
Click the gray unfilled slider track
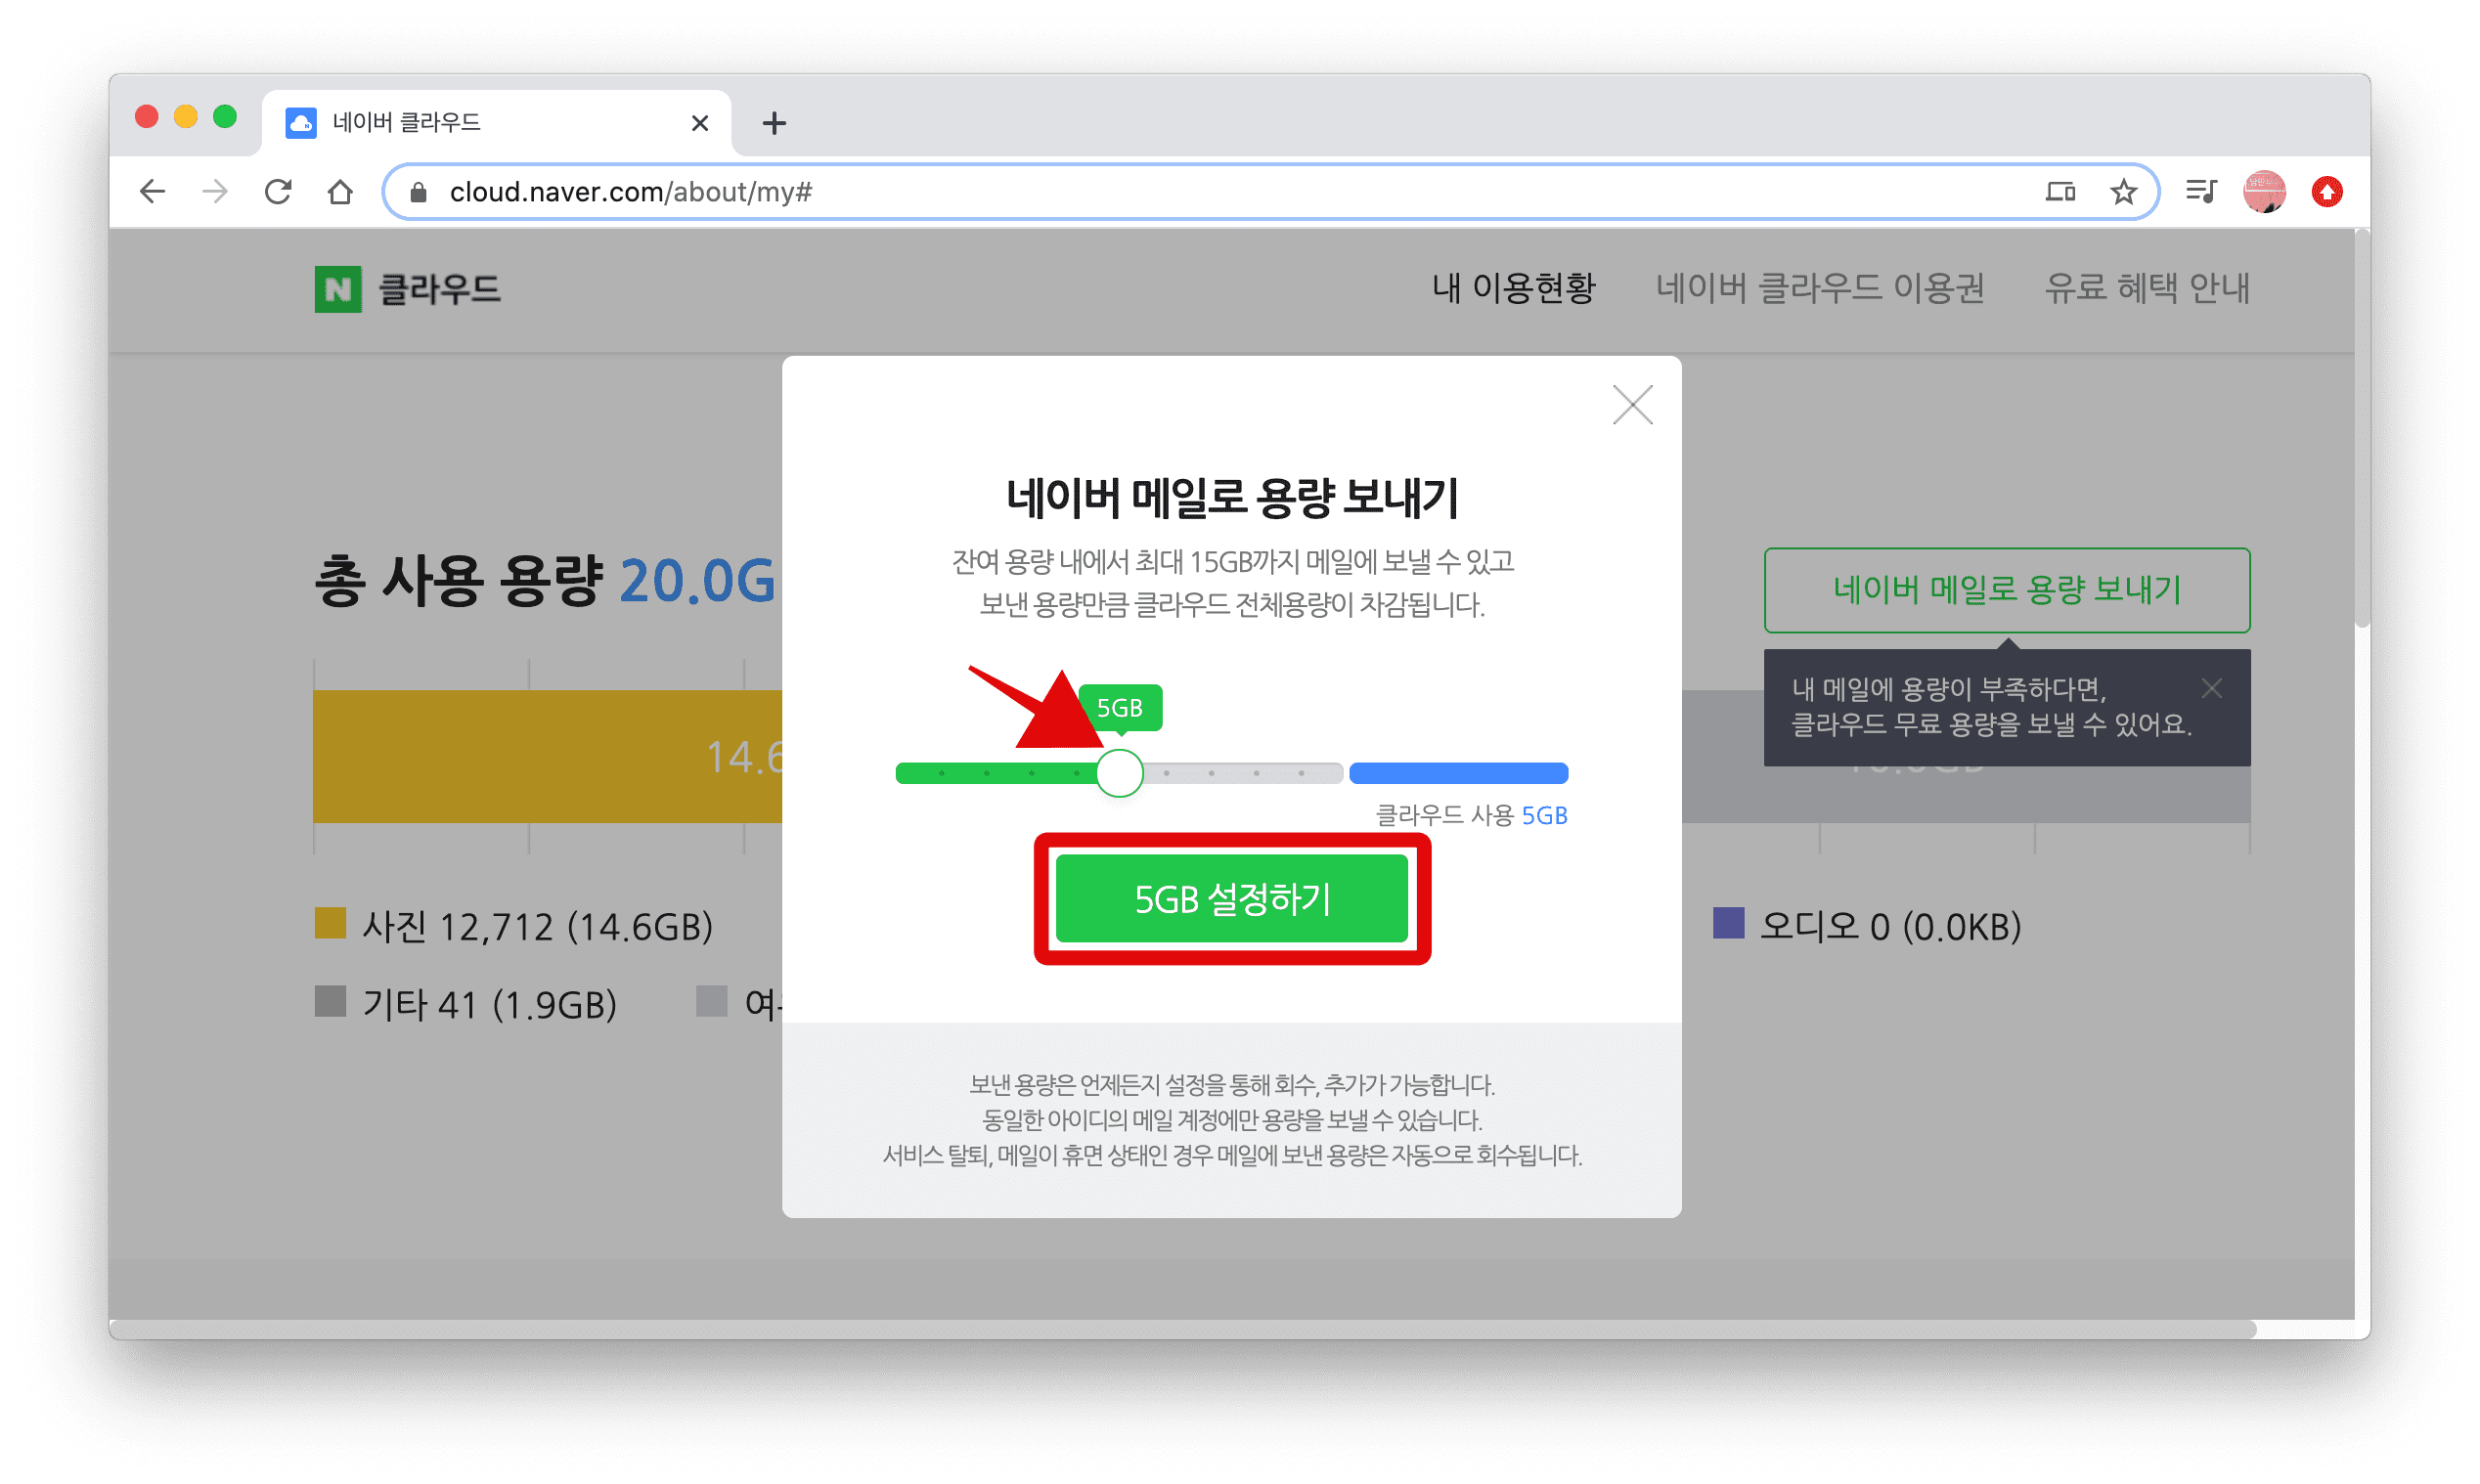[x=1243, y=773]
